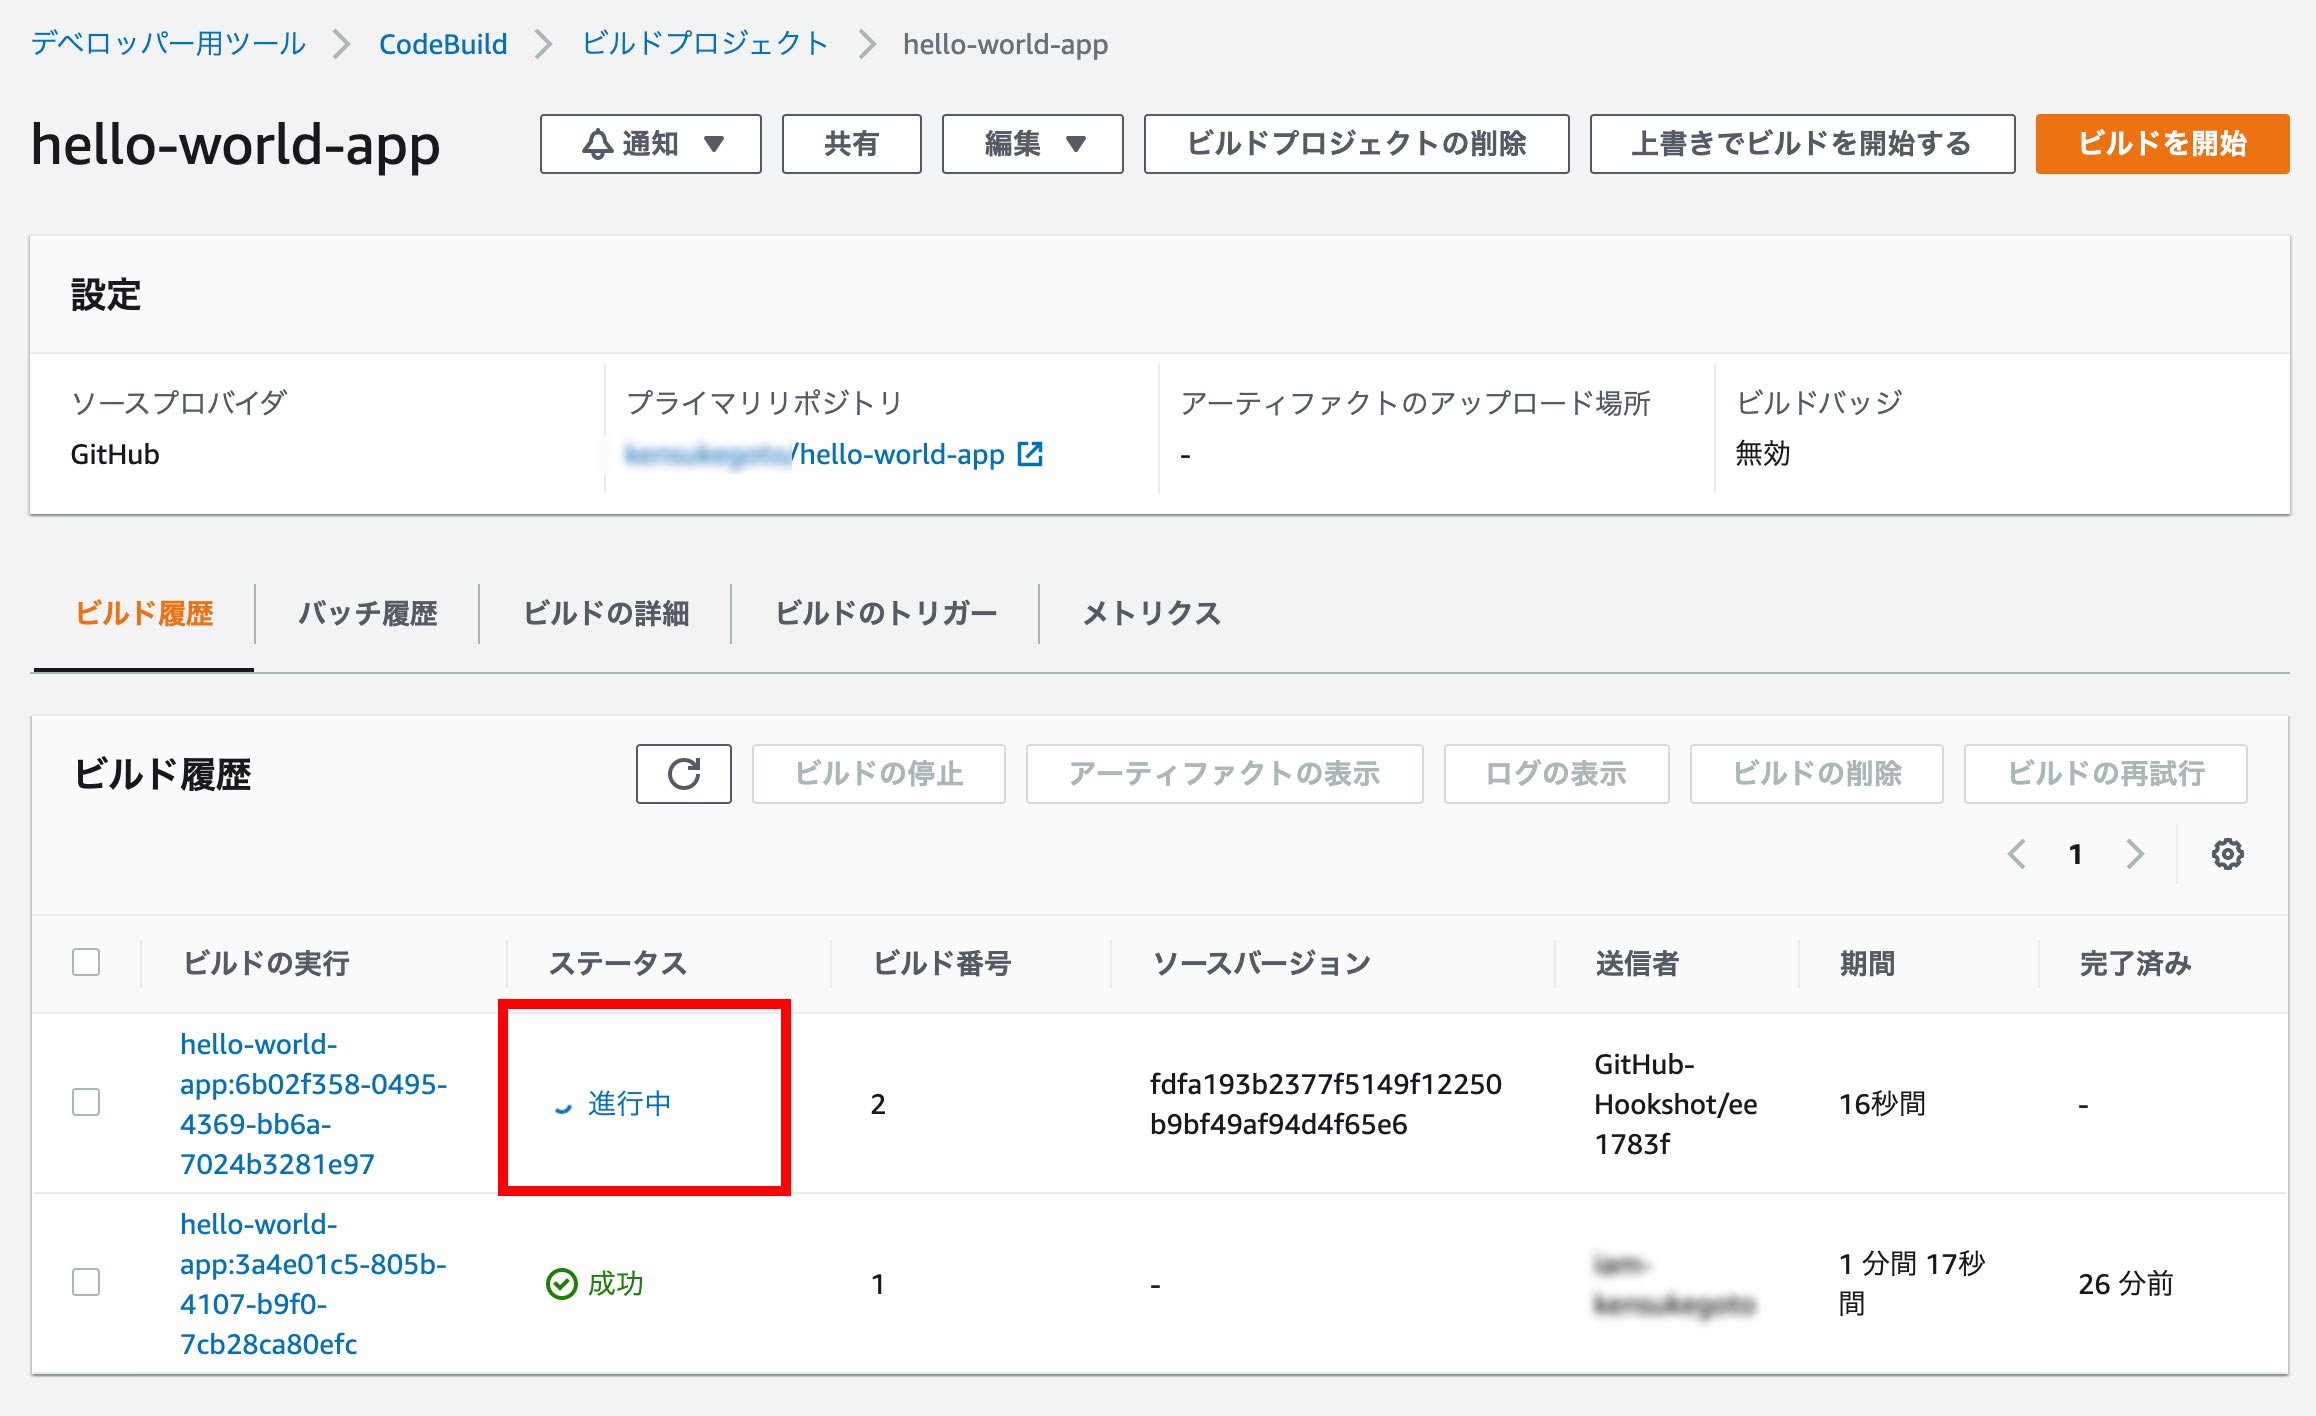Refresh the build history list
Image resolution: width=2316 pixels, height=1416 pixels.
pyautogui.click(x=683, y=773)
